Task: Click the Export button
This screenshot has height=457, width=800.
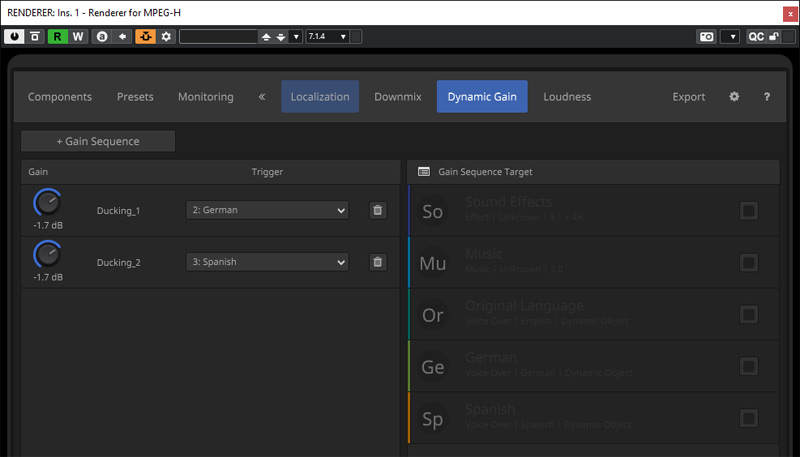Action: 688,97
